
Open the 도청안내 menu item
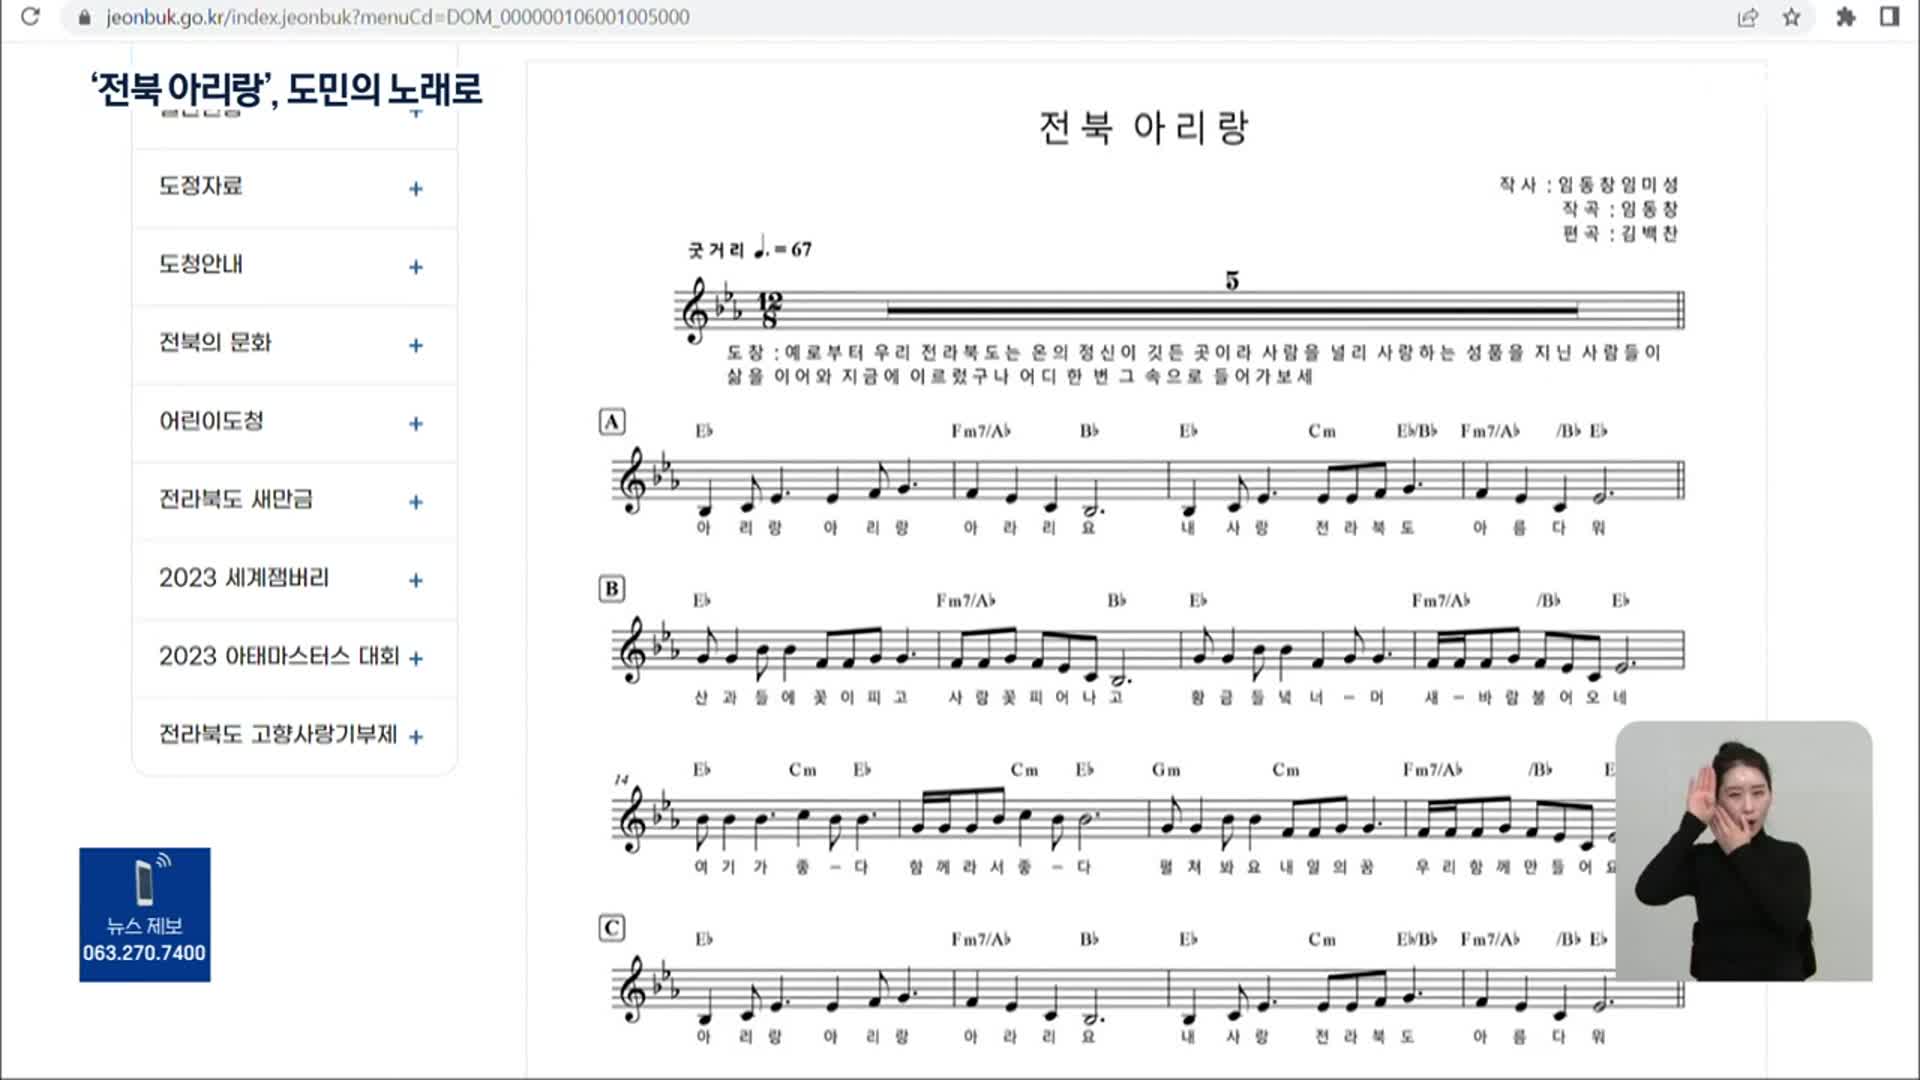tap(200, 264)
